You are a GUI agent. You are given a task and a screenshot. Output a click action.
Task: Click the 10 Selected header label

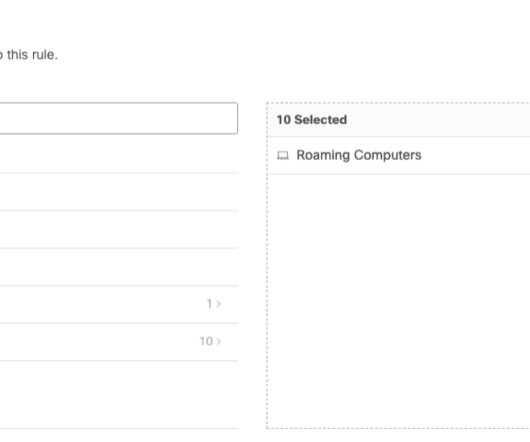coord(312,120)
